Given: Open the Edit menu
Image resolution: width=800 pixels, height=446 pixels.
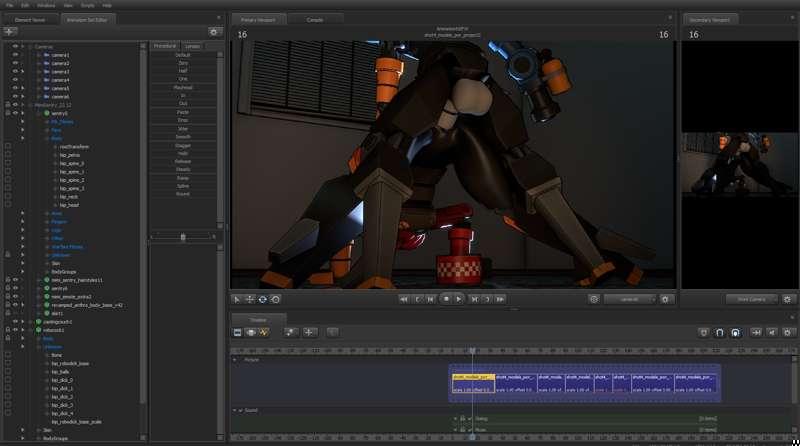Looking at the screenshot, I should (x=25, y=5).
